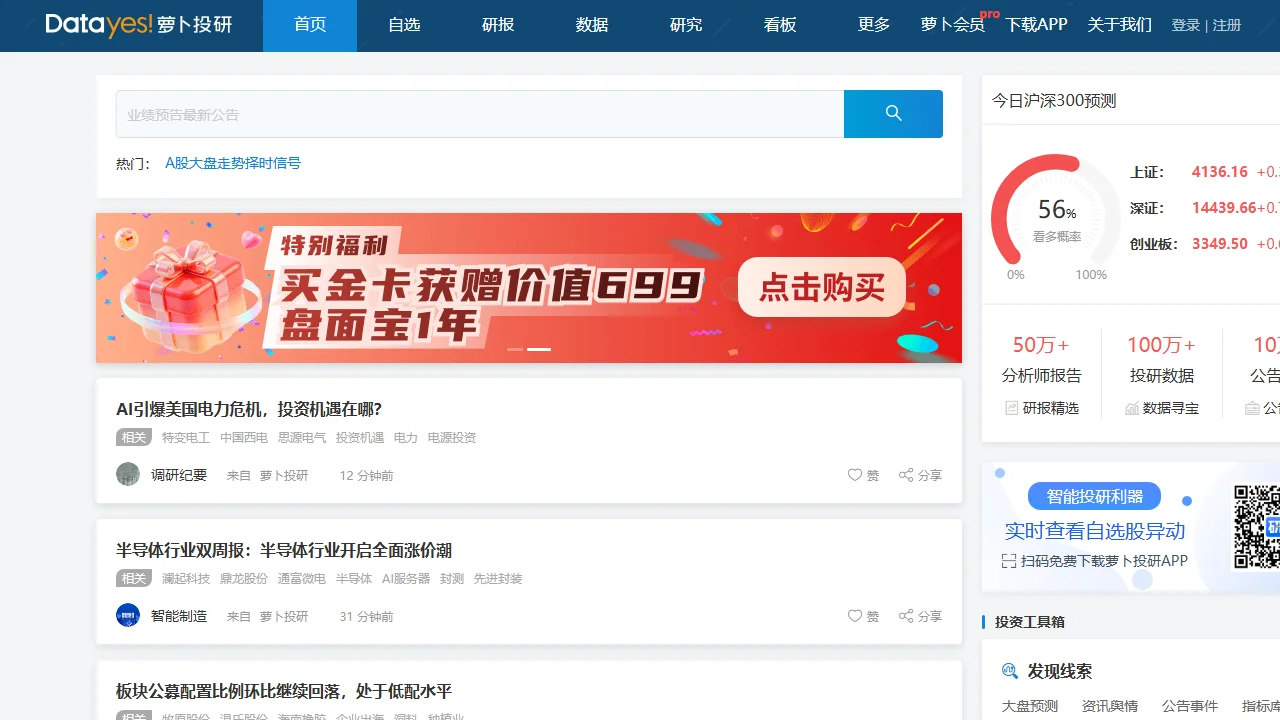The width and height of the screenshot is (1280, 720).
Task: Switch to the 自选 tab
Action: point(403,25)
